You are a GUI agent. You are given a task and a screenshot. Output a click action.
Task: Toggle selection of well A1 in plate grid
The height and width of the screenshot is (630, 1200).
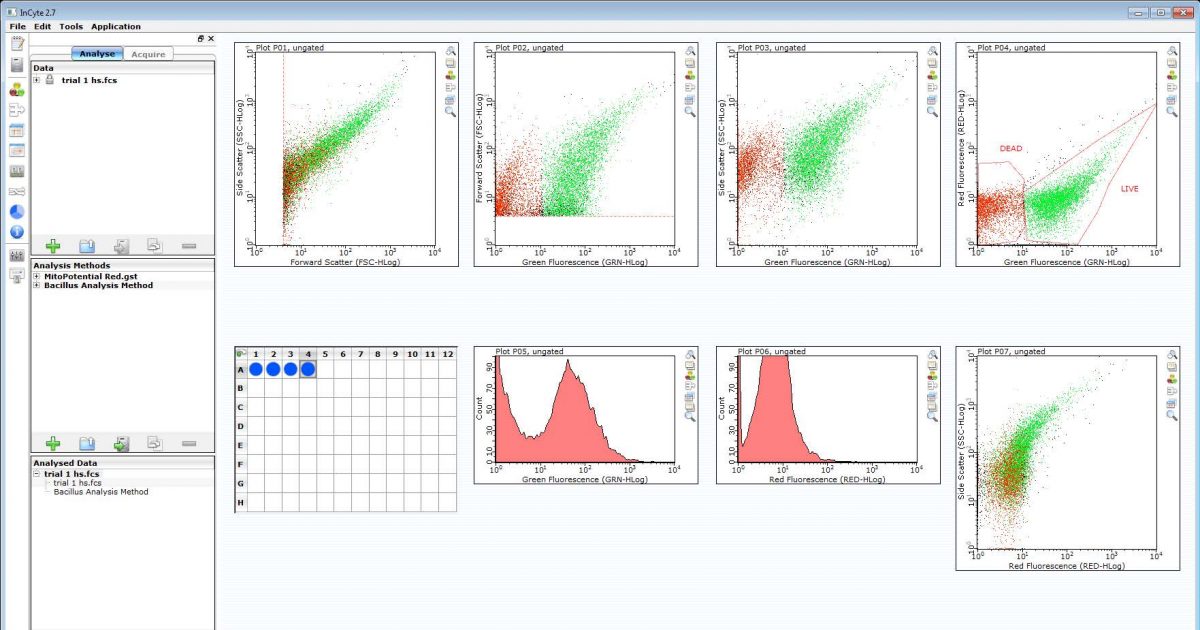pyautogui.click(x=255, y=369)
